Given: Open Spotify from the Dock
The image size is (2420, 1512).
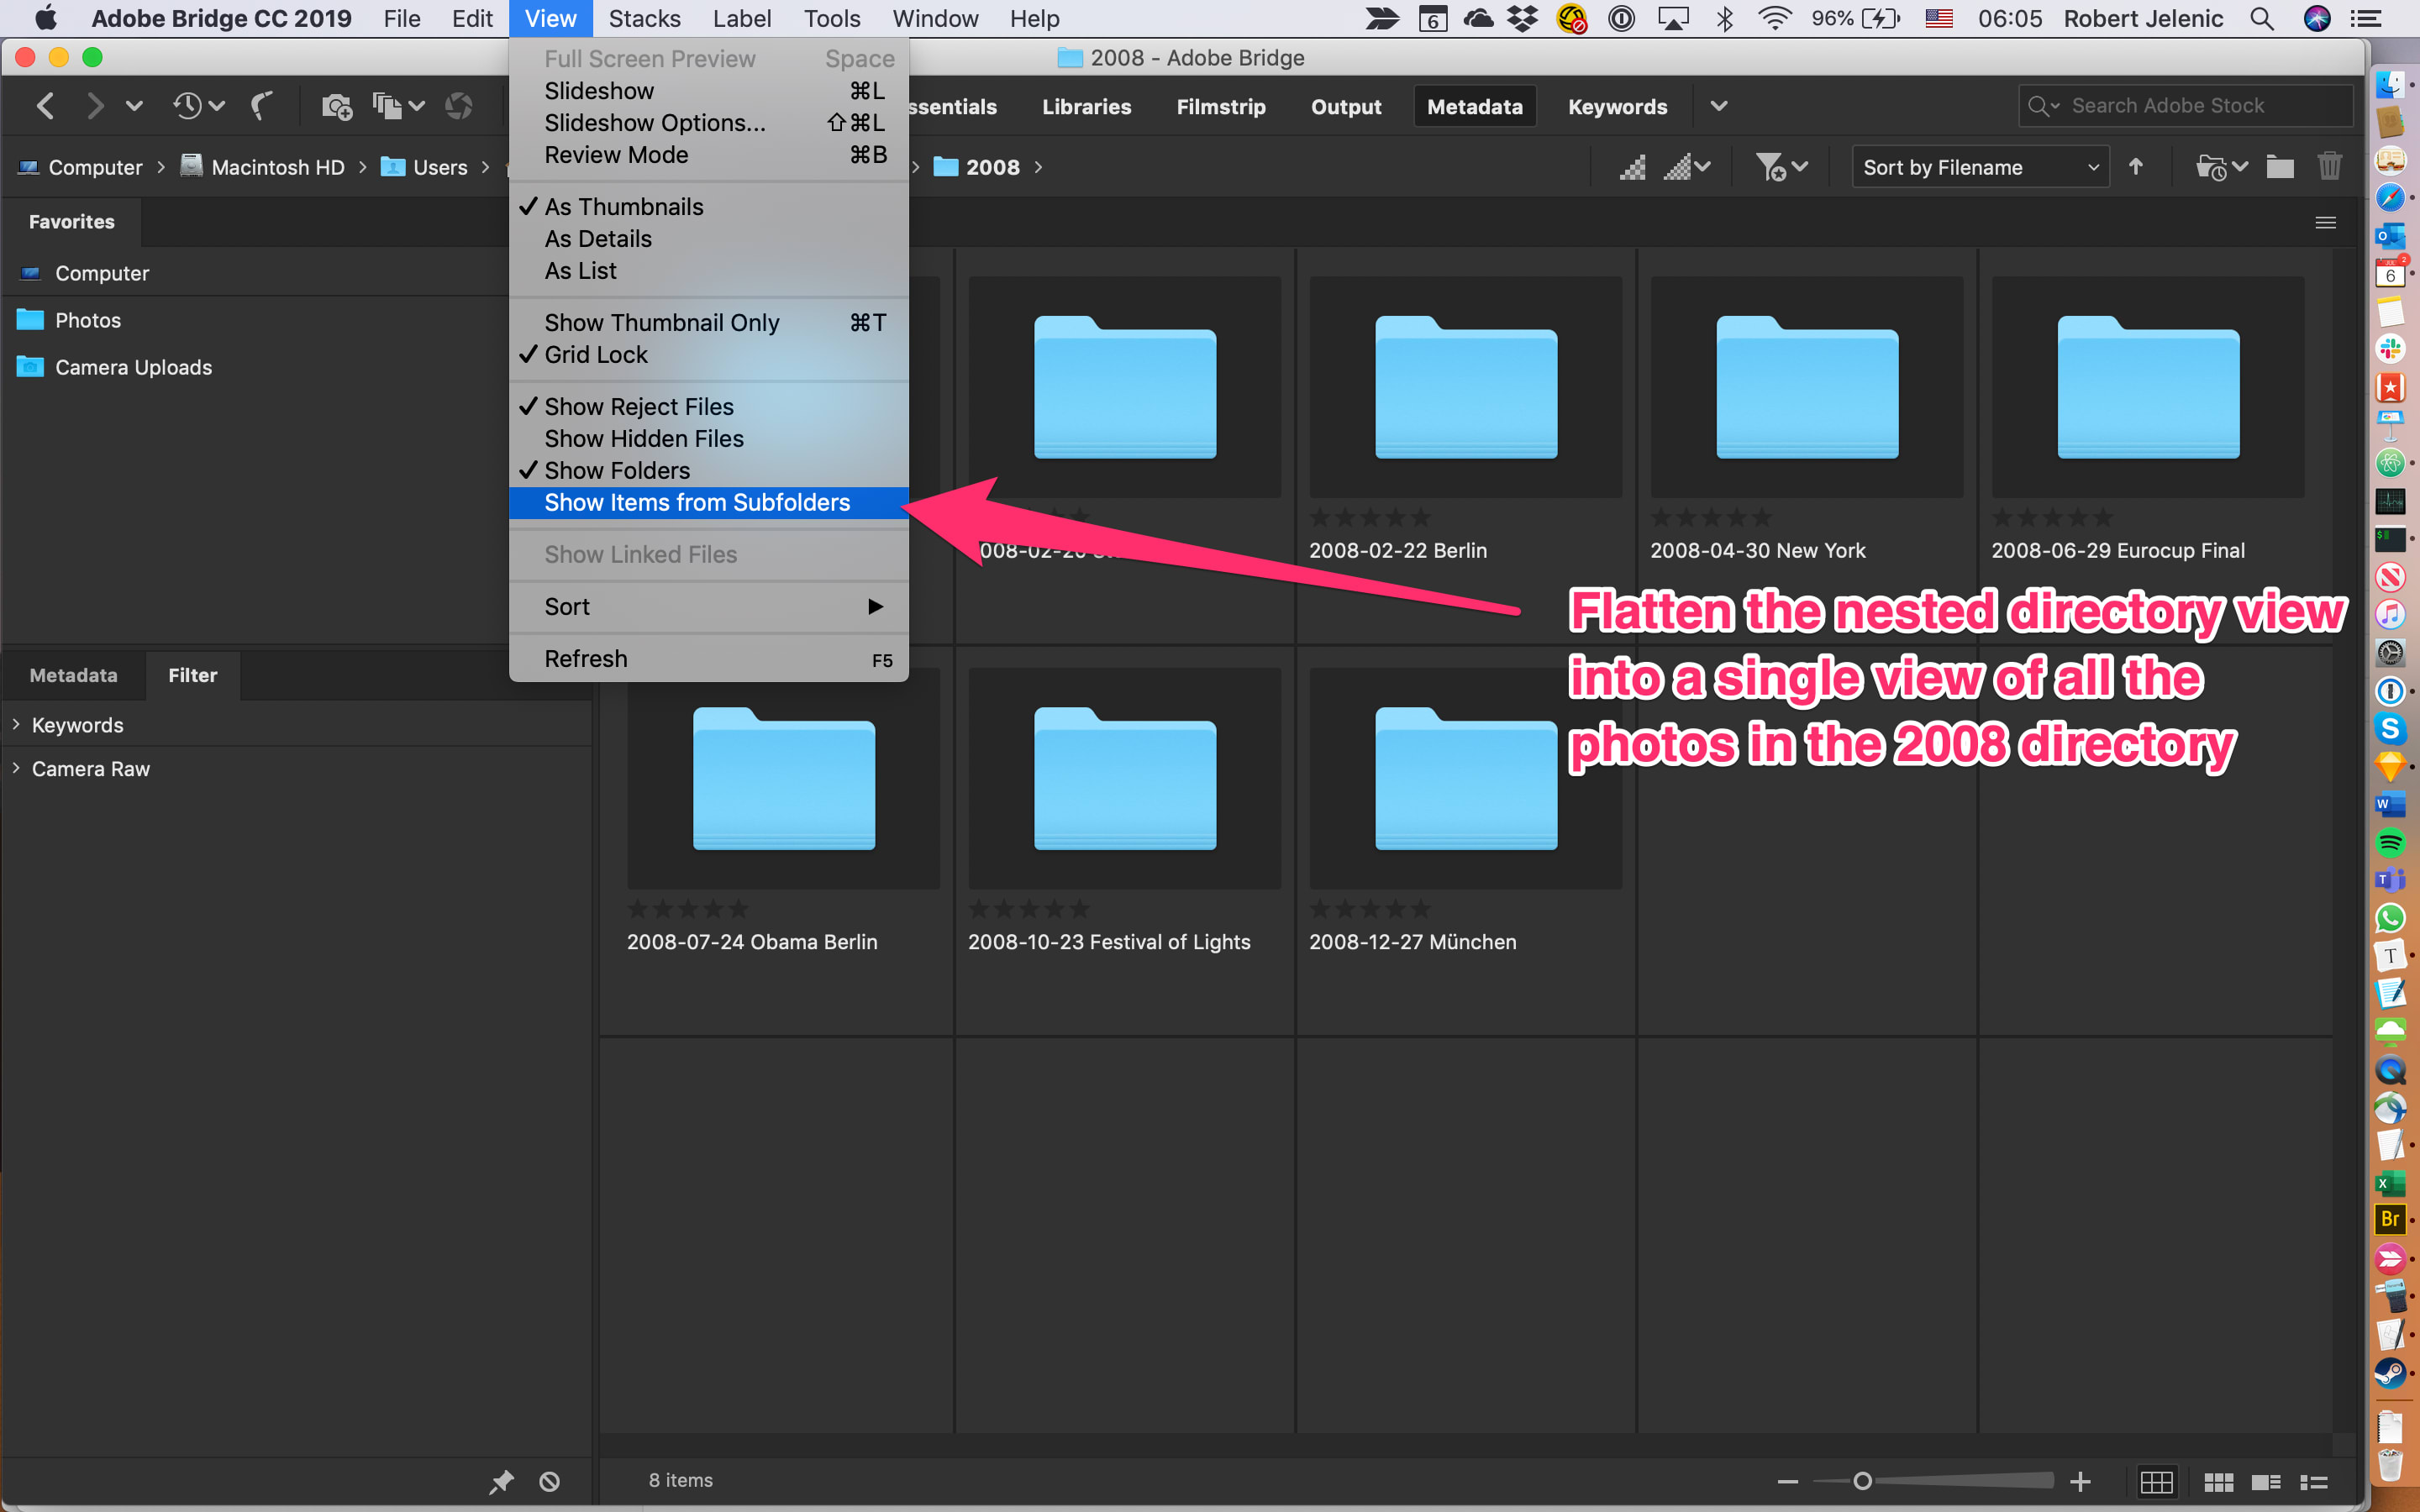Looking at the screenshot, I should click(2390, 843).
